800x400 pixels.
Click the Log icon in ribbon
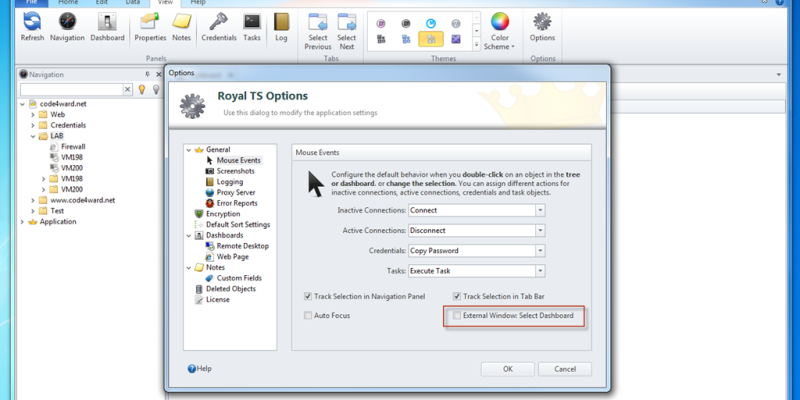point(281,22)
